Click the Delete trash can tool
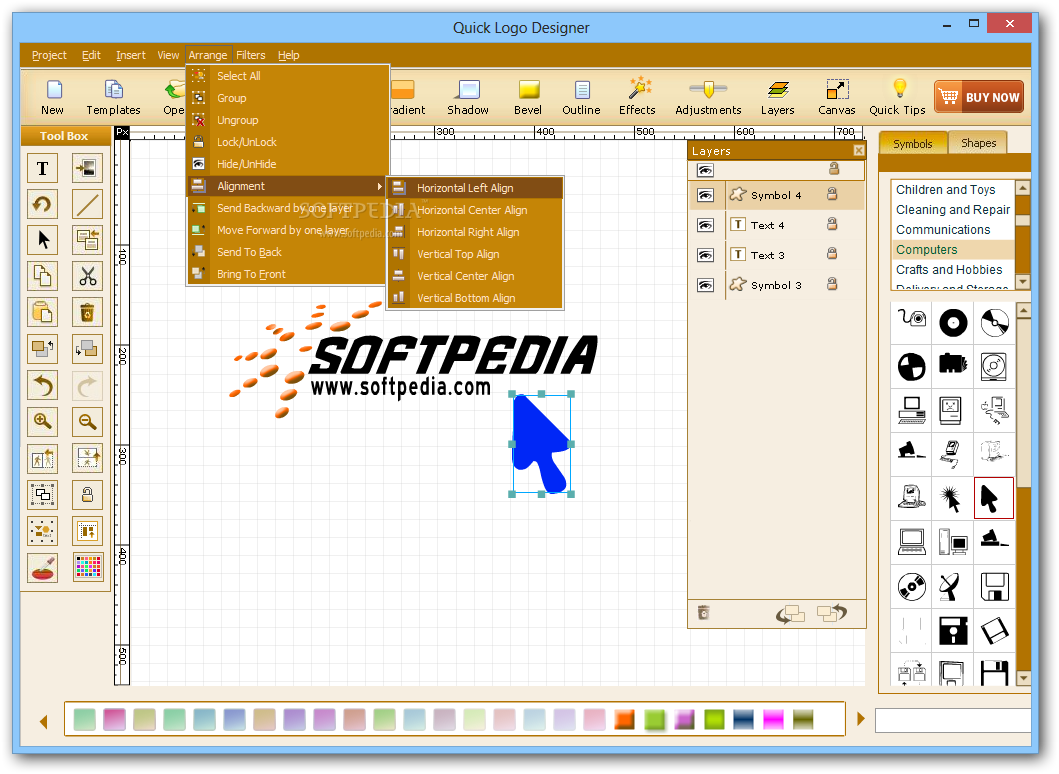The width and height of the screenshot is (1059, 774). (88, 313)
